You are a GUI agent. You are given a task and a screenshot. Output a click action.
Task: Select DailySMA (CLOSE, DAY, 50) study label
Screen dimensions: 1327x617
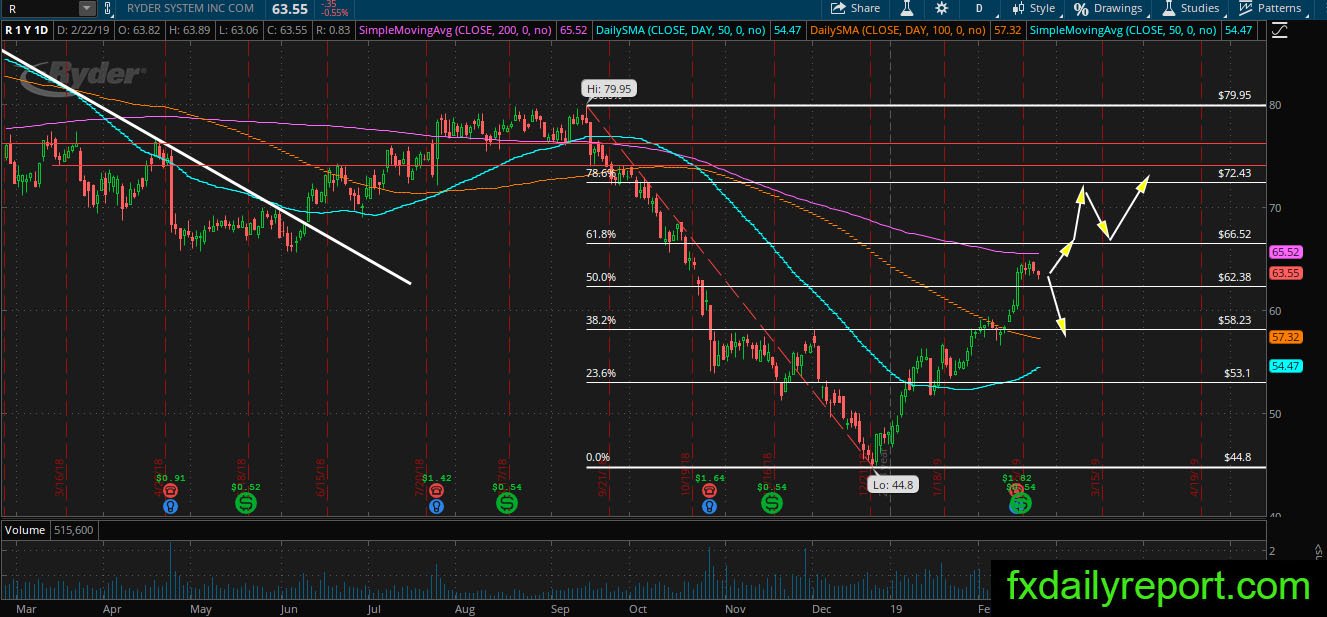pos(681,31)
